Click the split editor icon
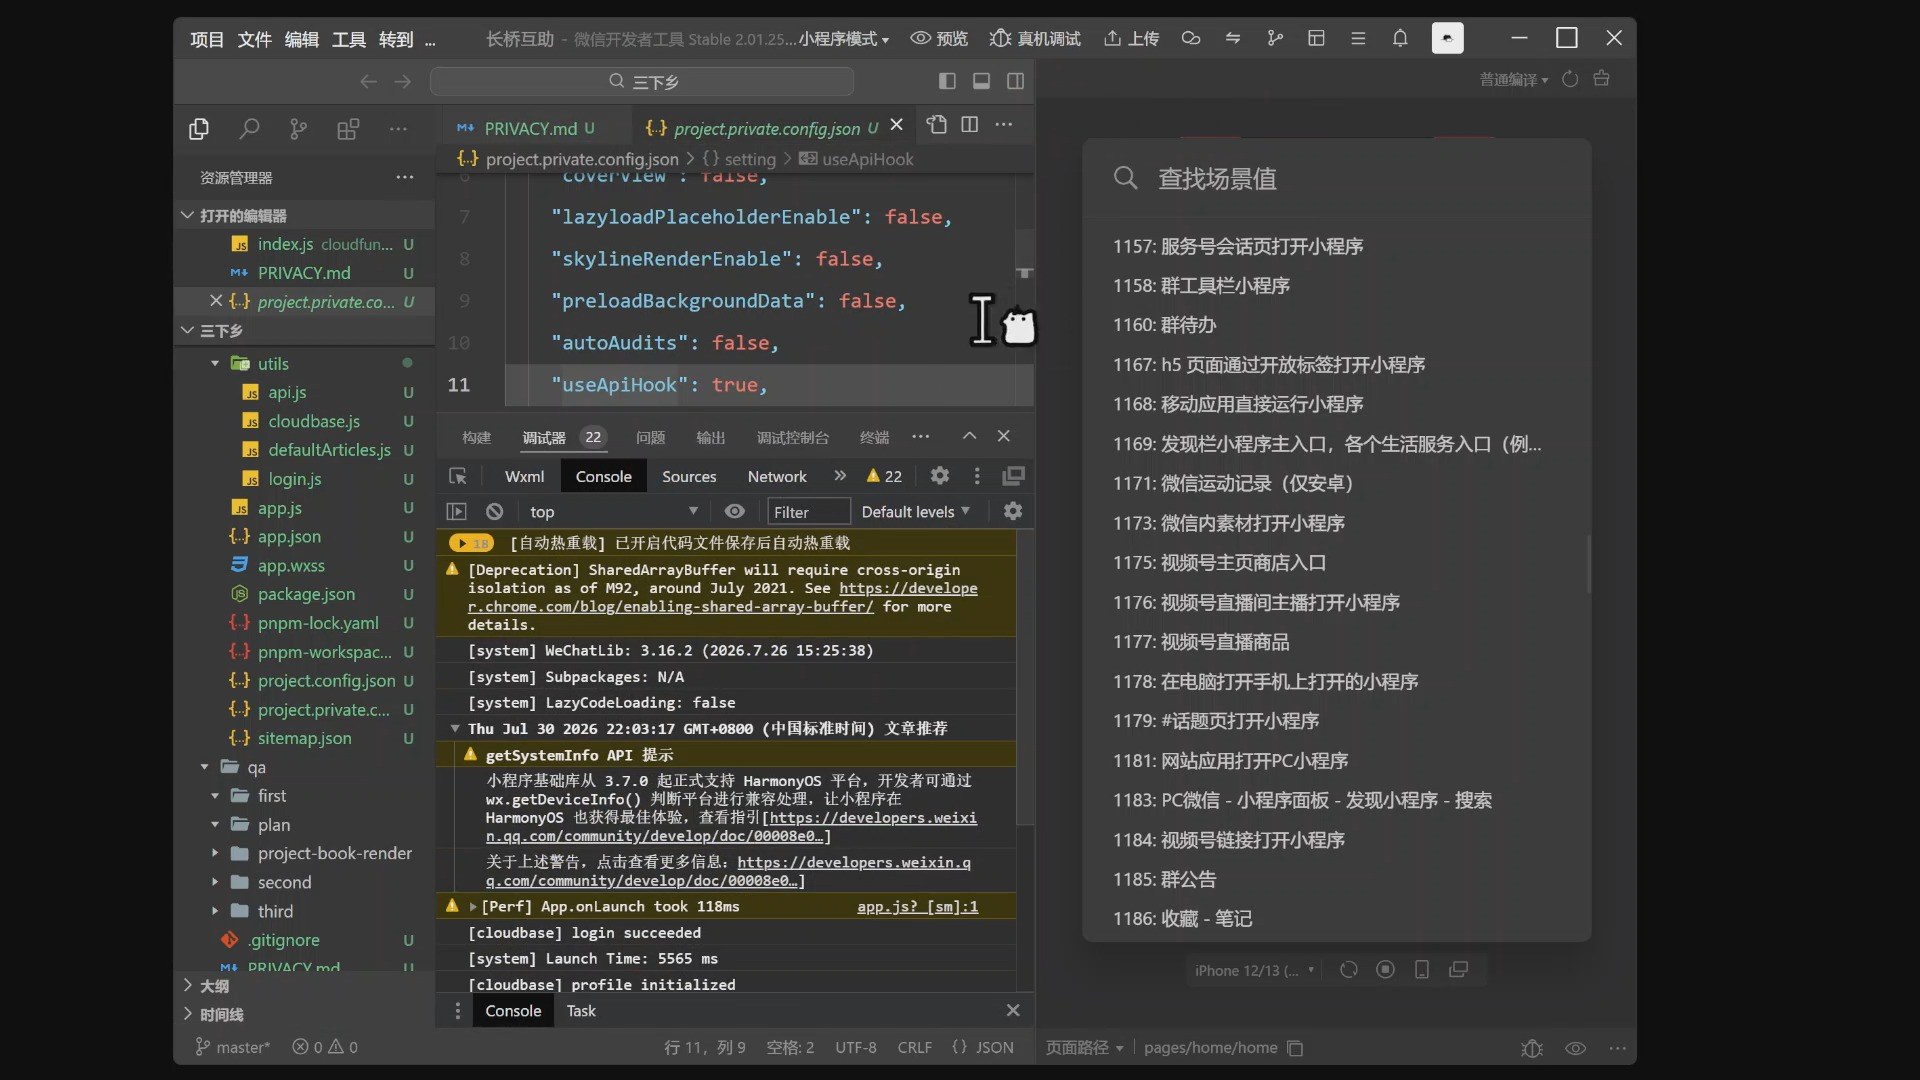 point(969,125)
